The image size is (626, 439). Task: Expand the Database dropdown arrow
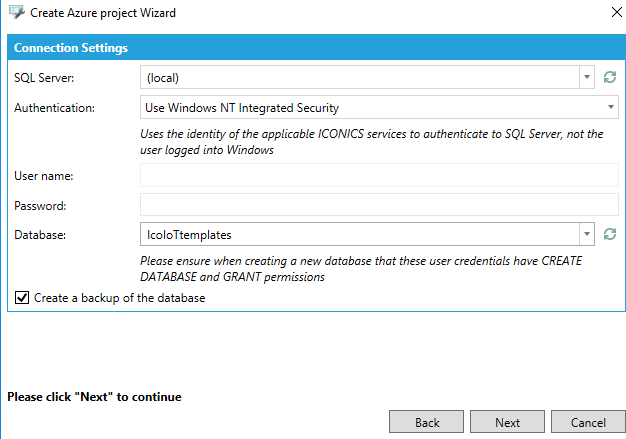(586, 234)
